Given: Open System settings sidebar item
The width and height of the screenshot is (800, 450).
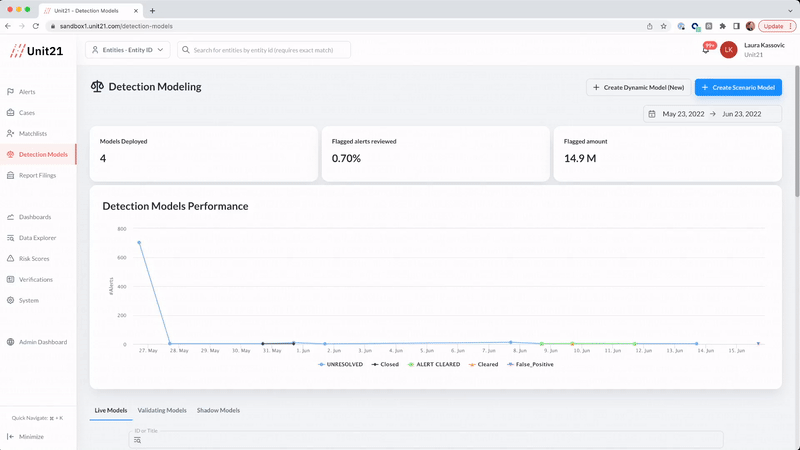Looking at the screenshot, I should point(29,301).
